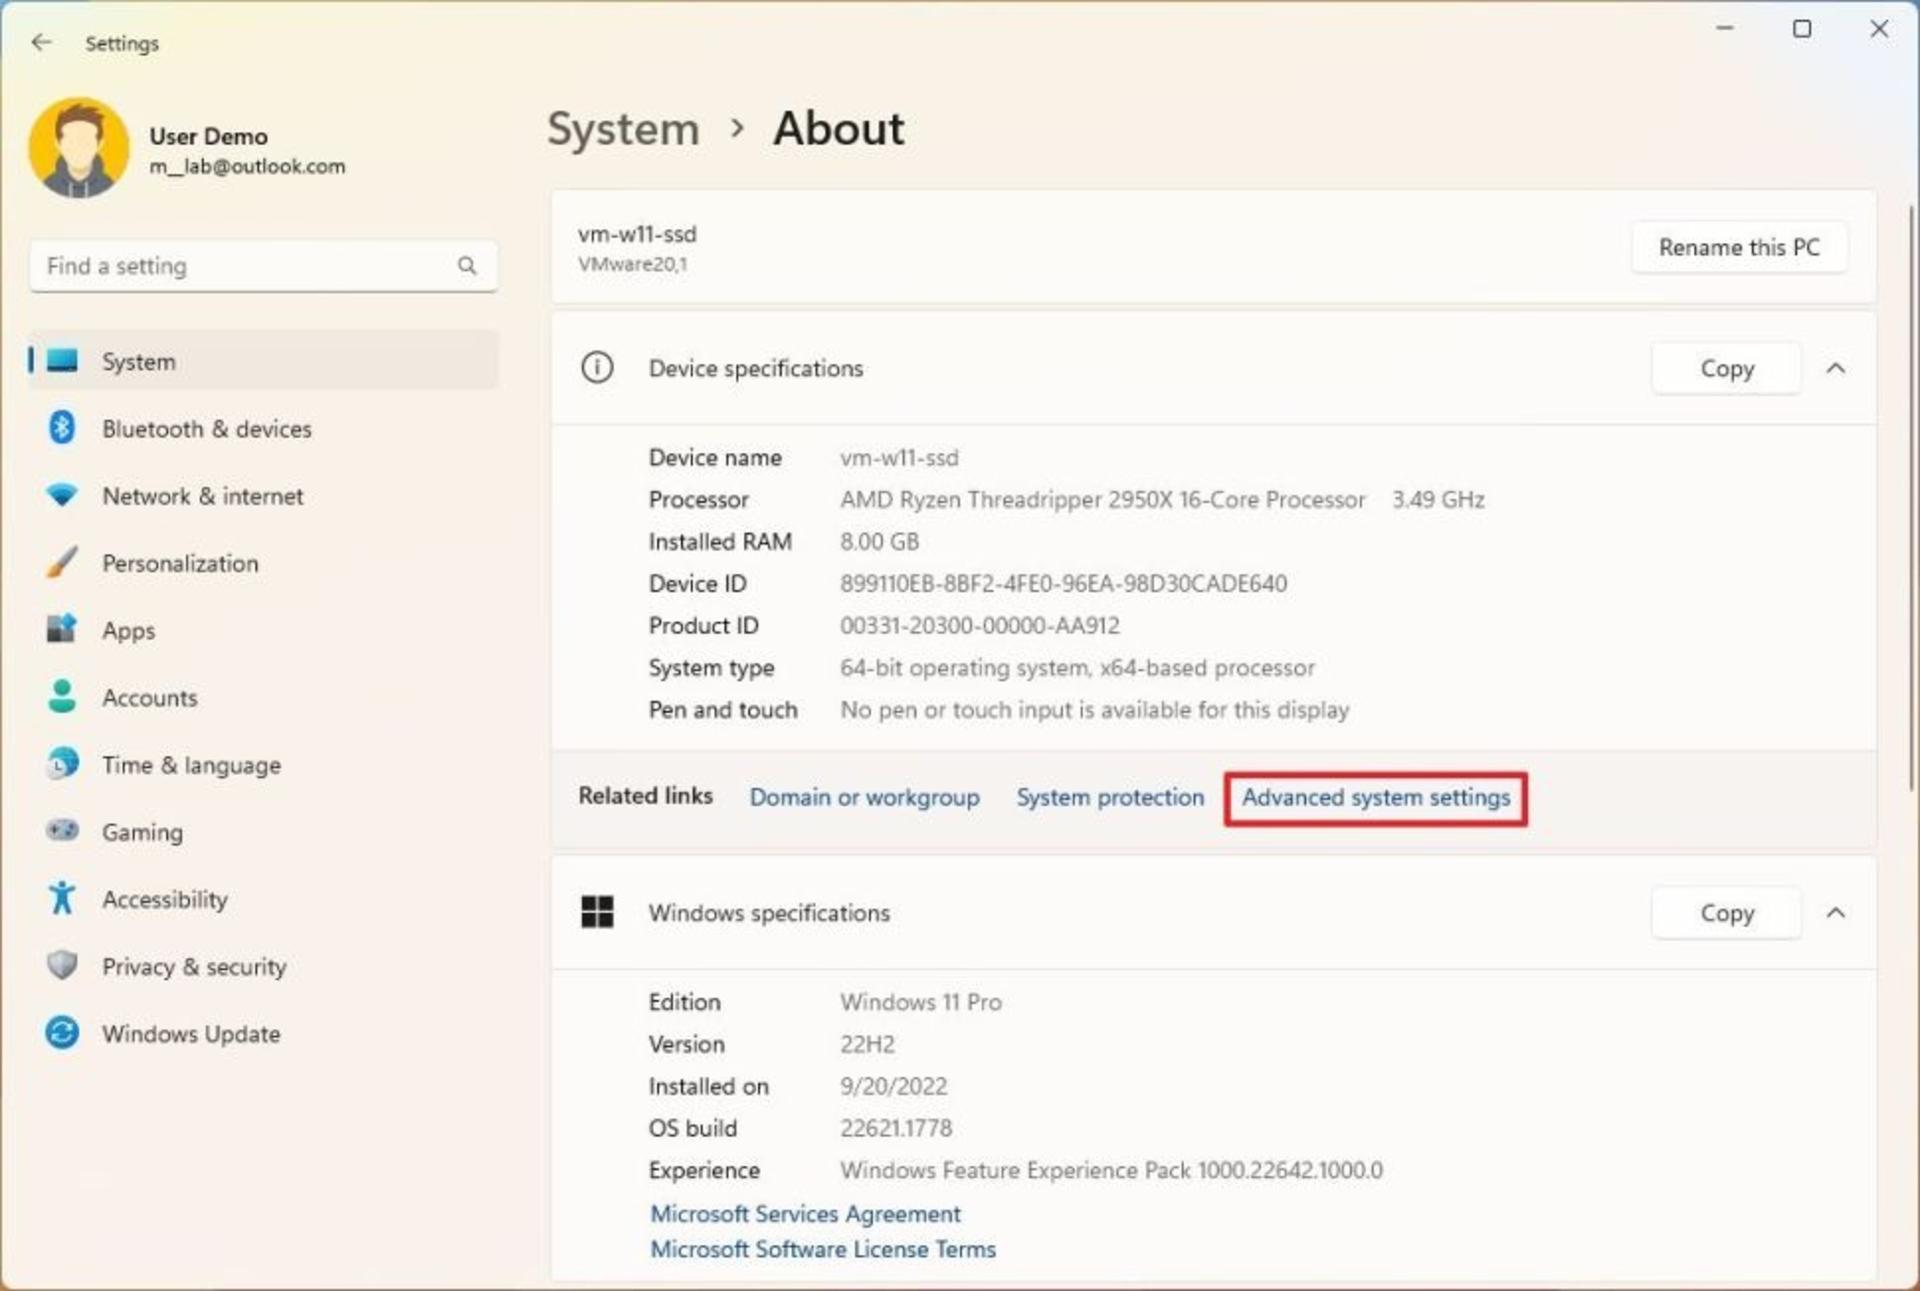This screenshot has height=1291, width=1920.
Task: Go to Windows Update page
Action: [x=264, y=1033]
